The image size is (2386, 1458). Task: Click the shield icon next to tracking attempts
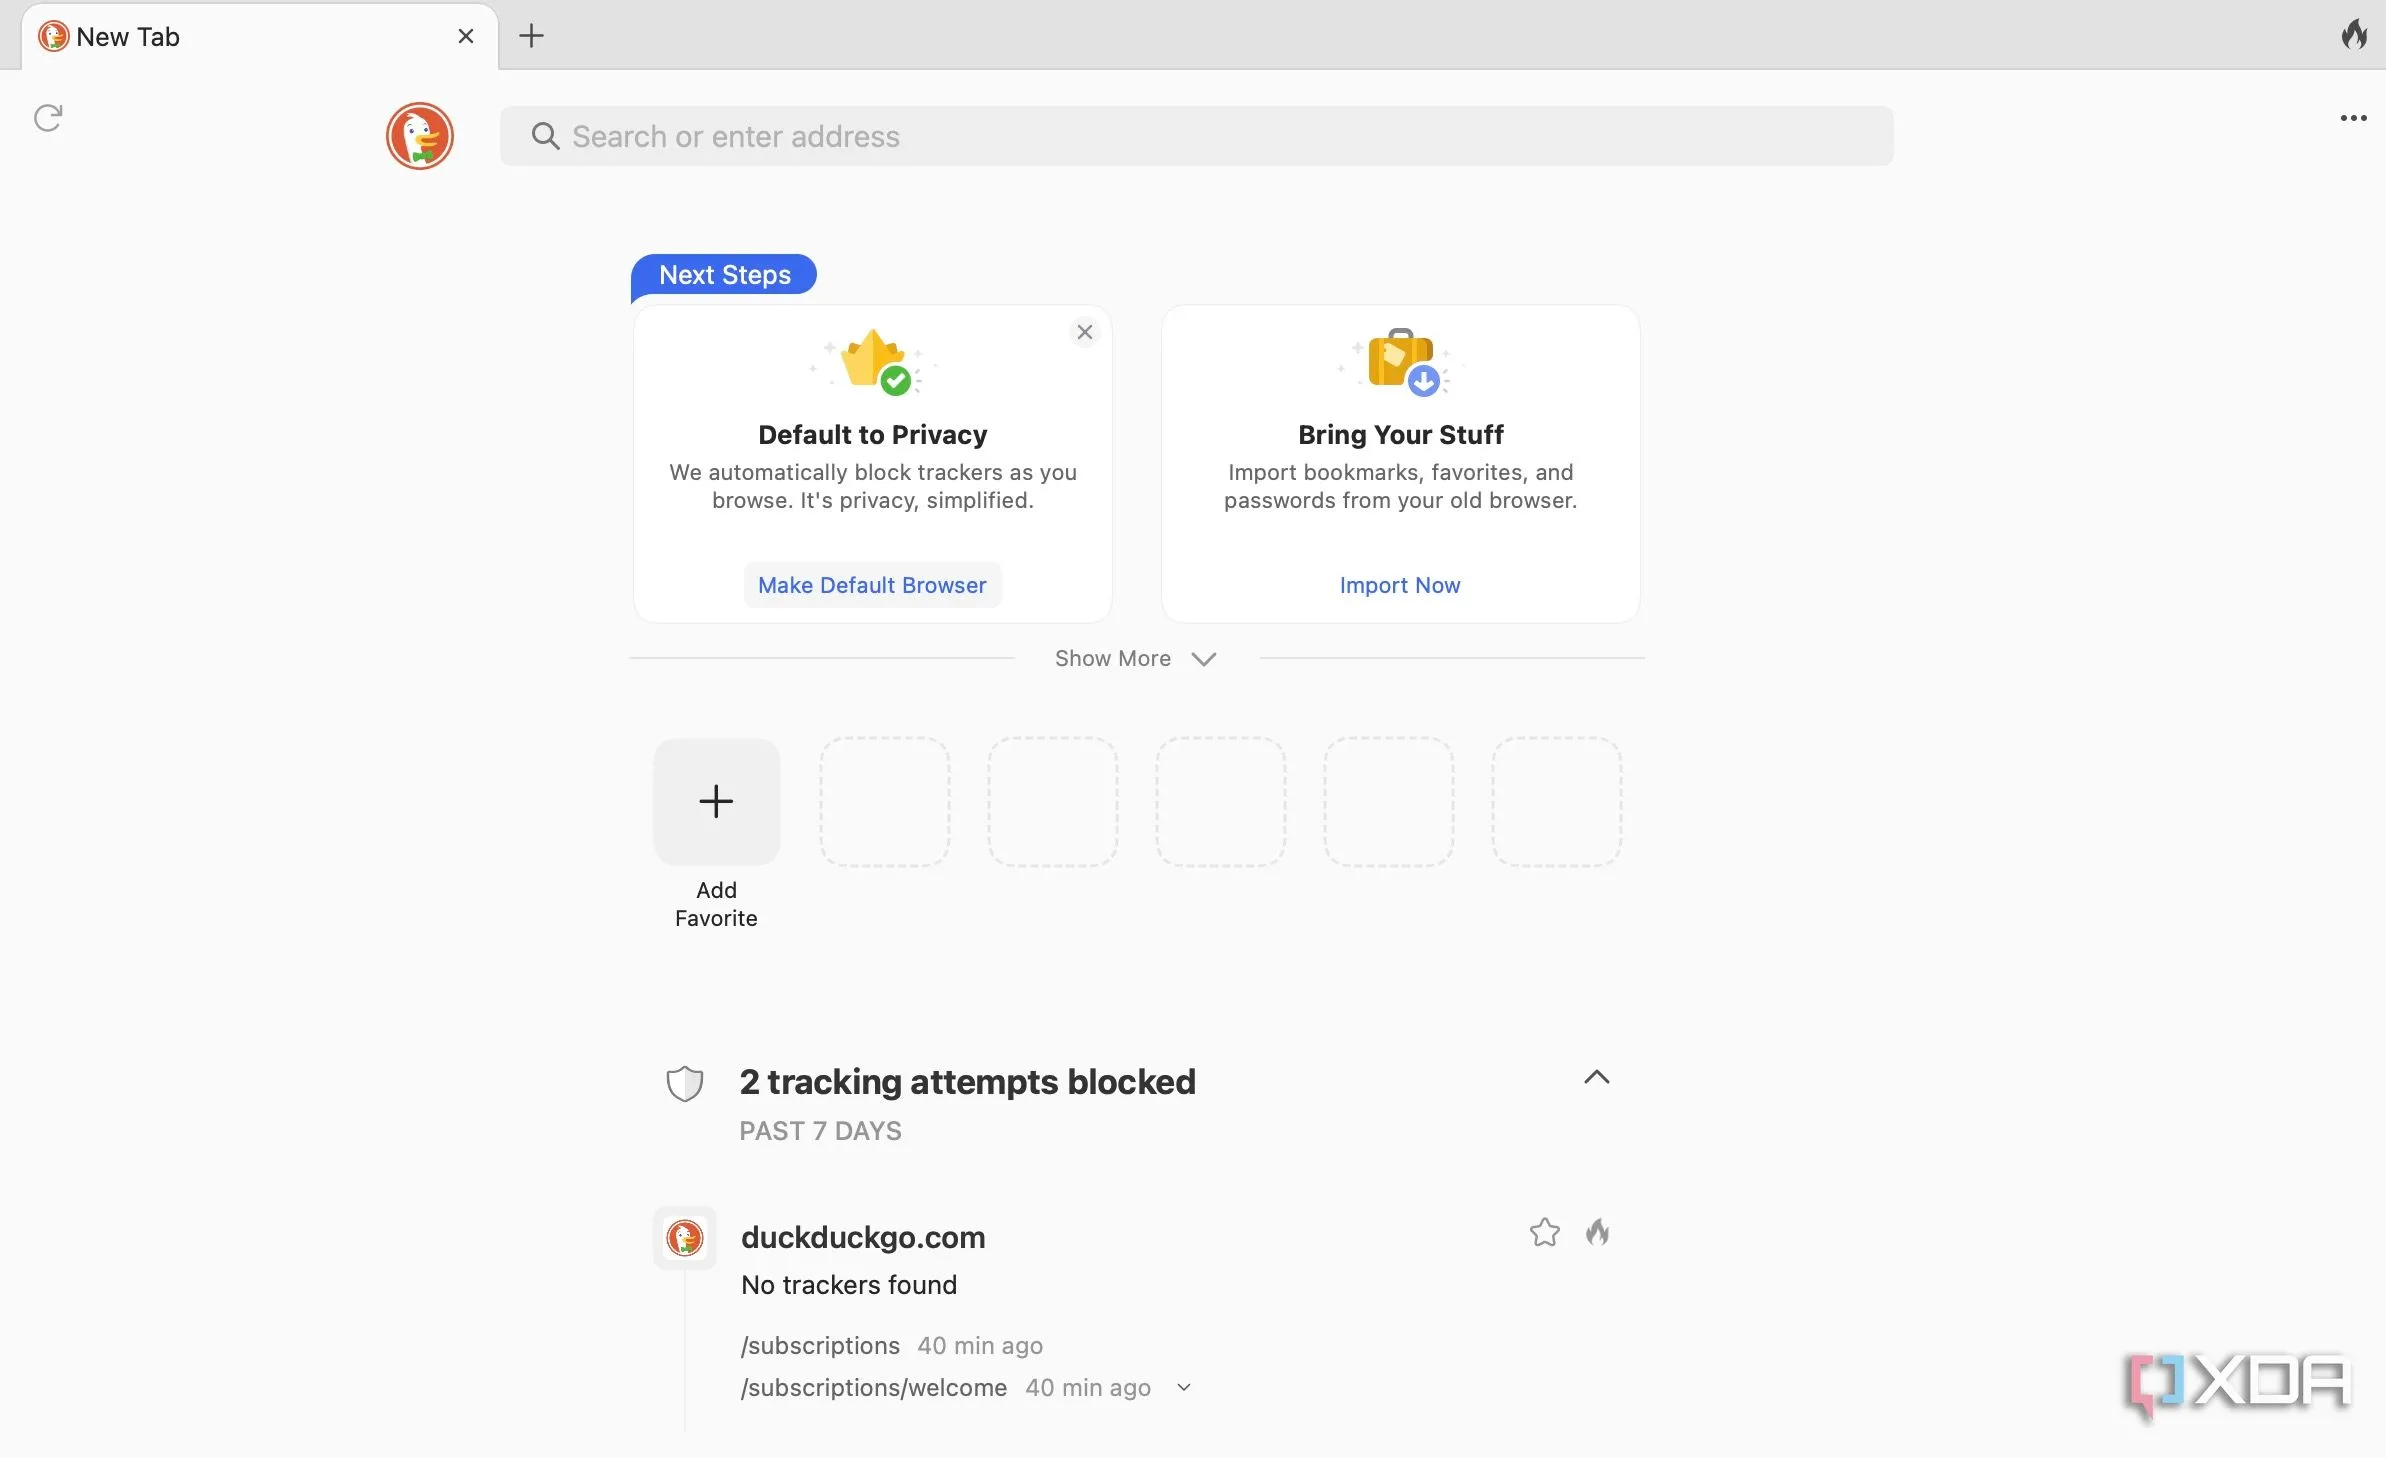685,1083
